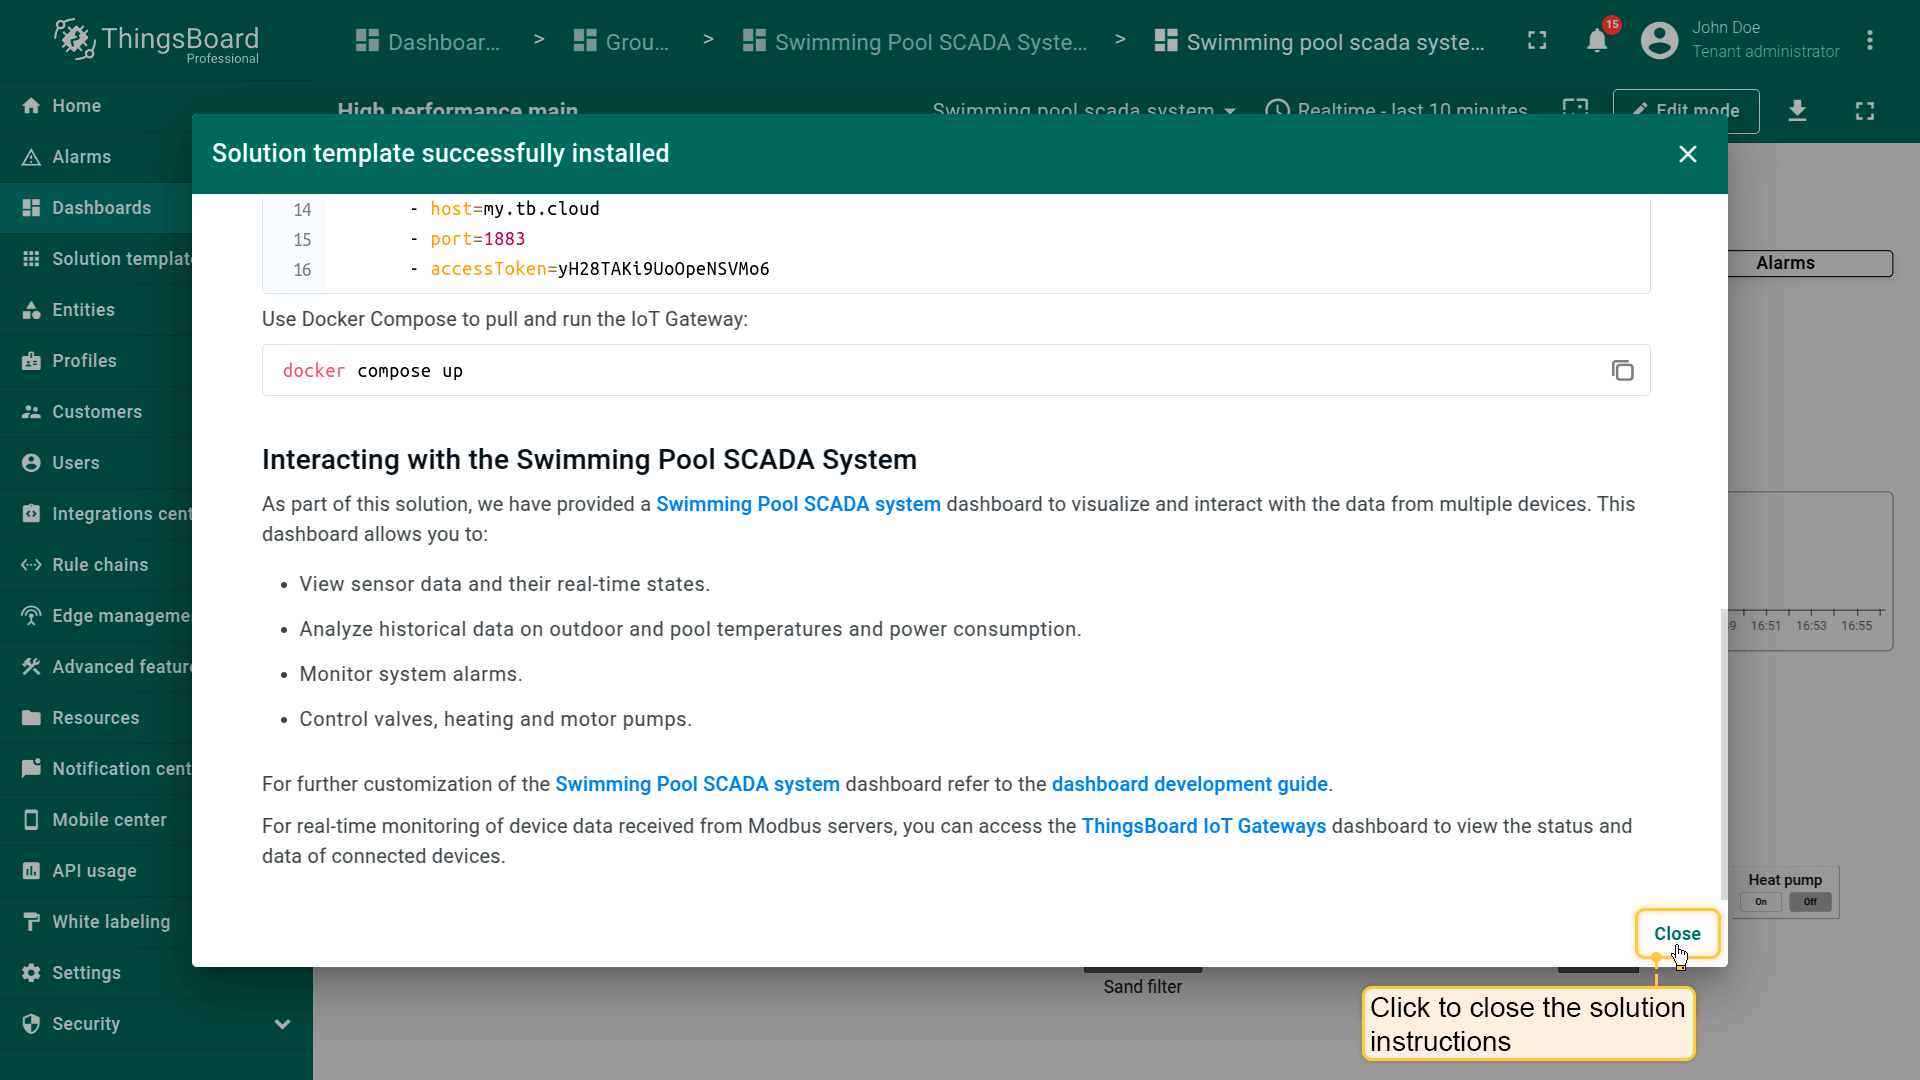Toggle fullscreen icon in top header
The image size is (1920, 1080).
click(1537, 41)
